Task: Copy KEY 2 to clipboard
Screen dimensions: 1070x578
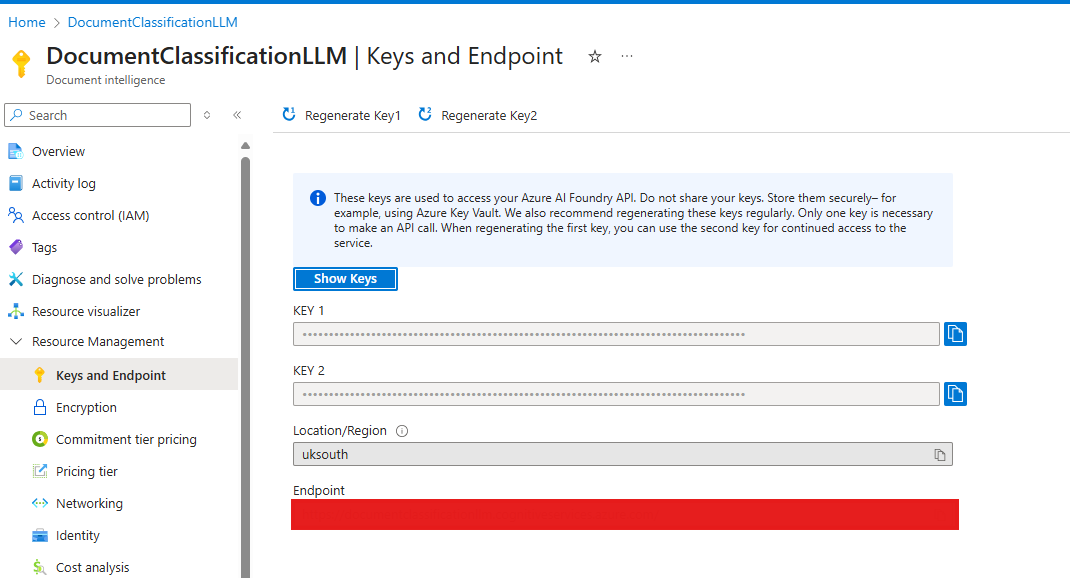Action: (955, 394)
